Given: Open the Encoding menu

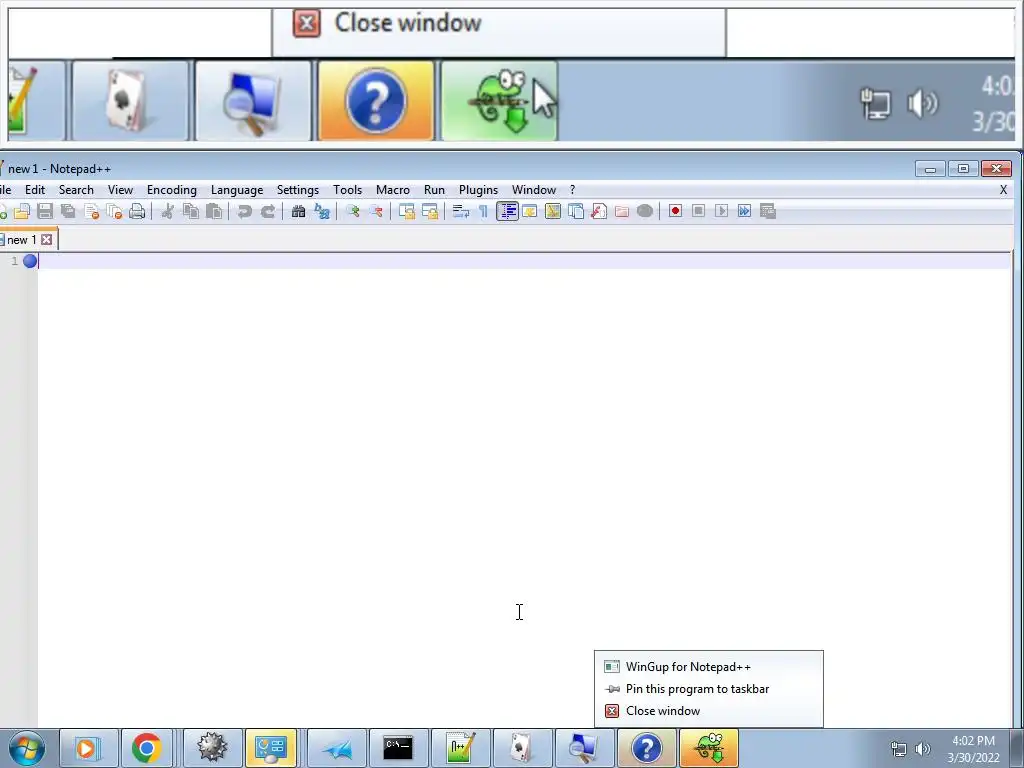Looking at the screenshot, I should pos(172,190).
